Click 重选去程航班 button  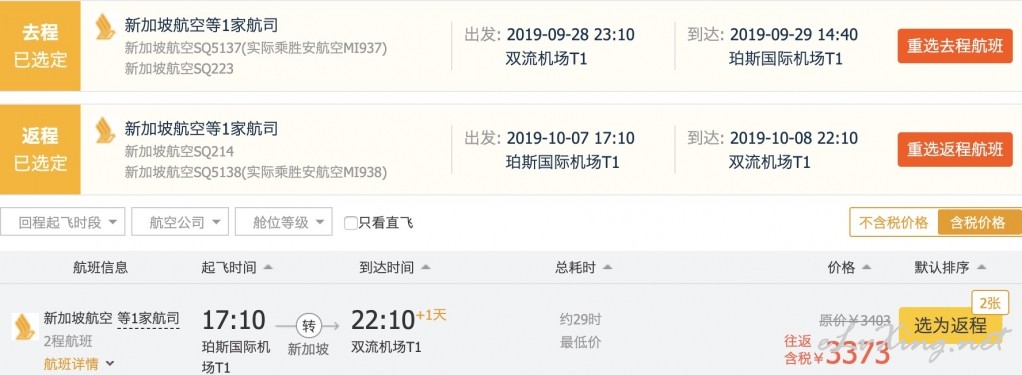tap(955, 46)
